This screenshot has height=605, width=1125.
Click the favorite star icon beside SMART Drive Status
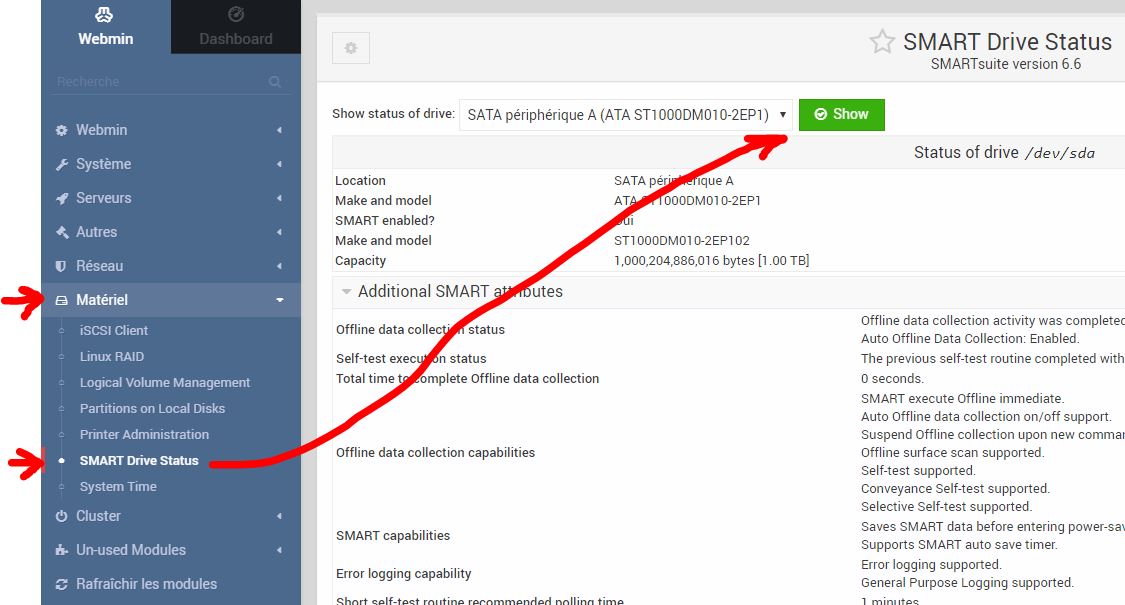point(881,42)
